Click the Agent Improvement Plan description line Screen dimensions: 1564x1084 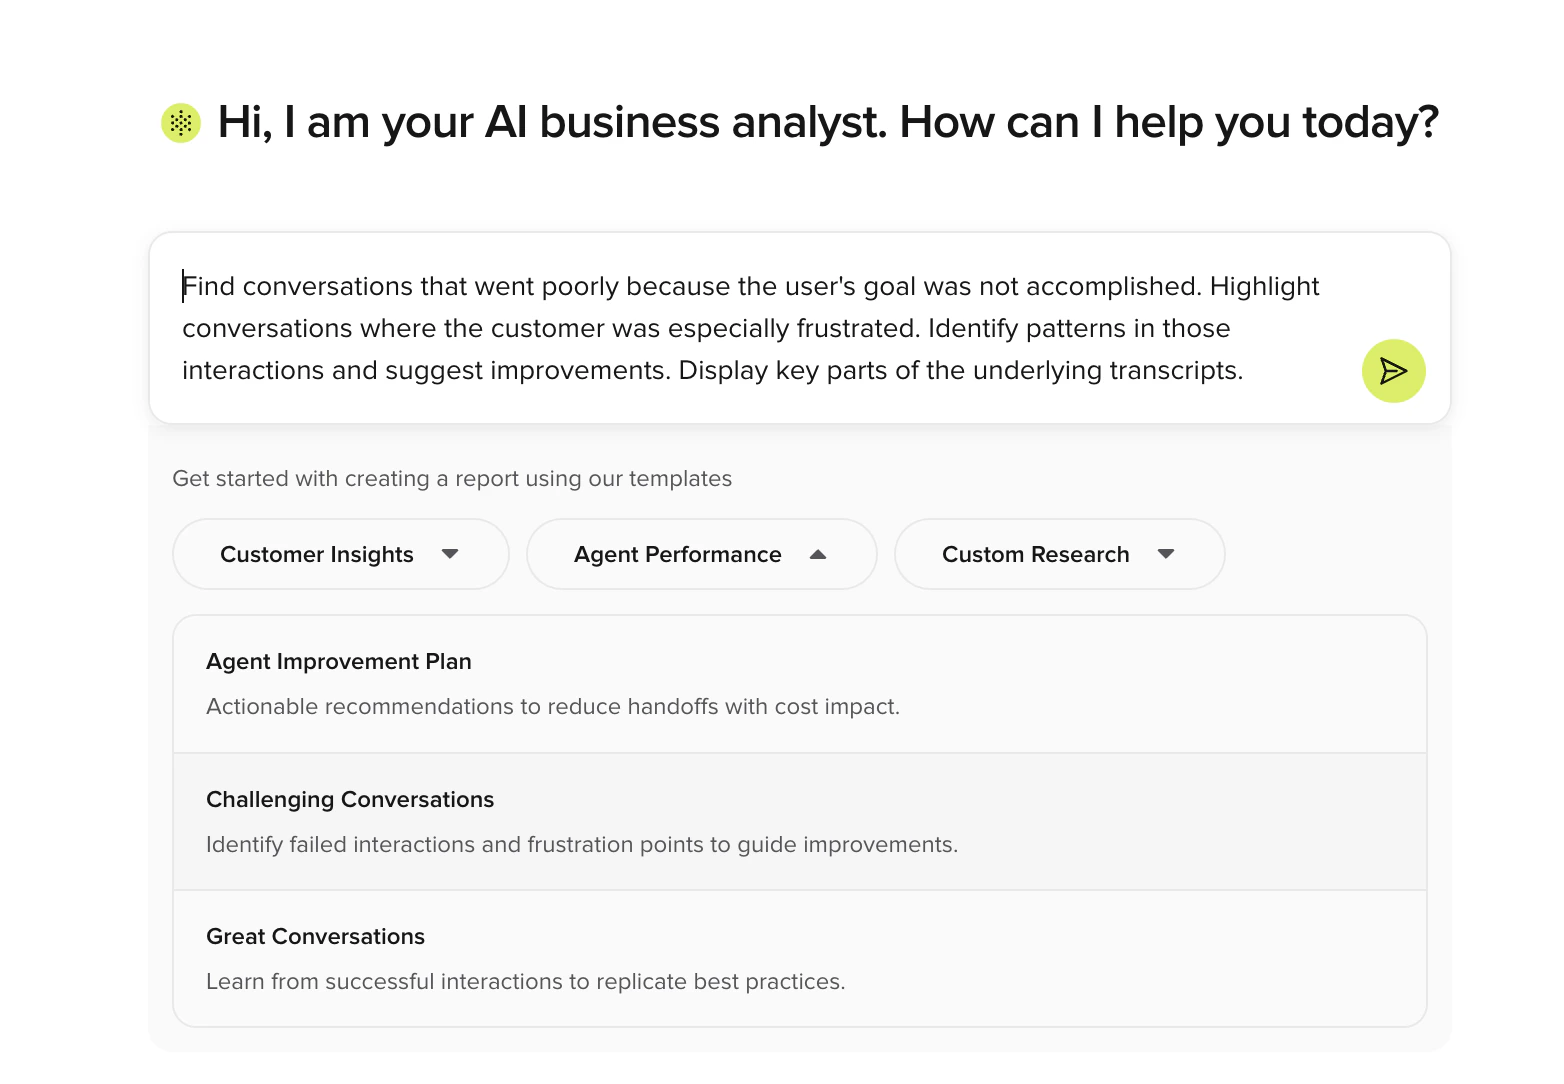(x=553, y=706)
